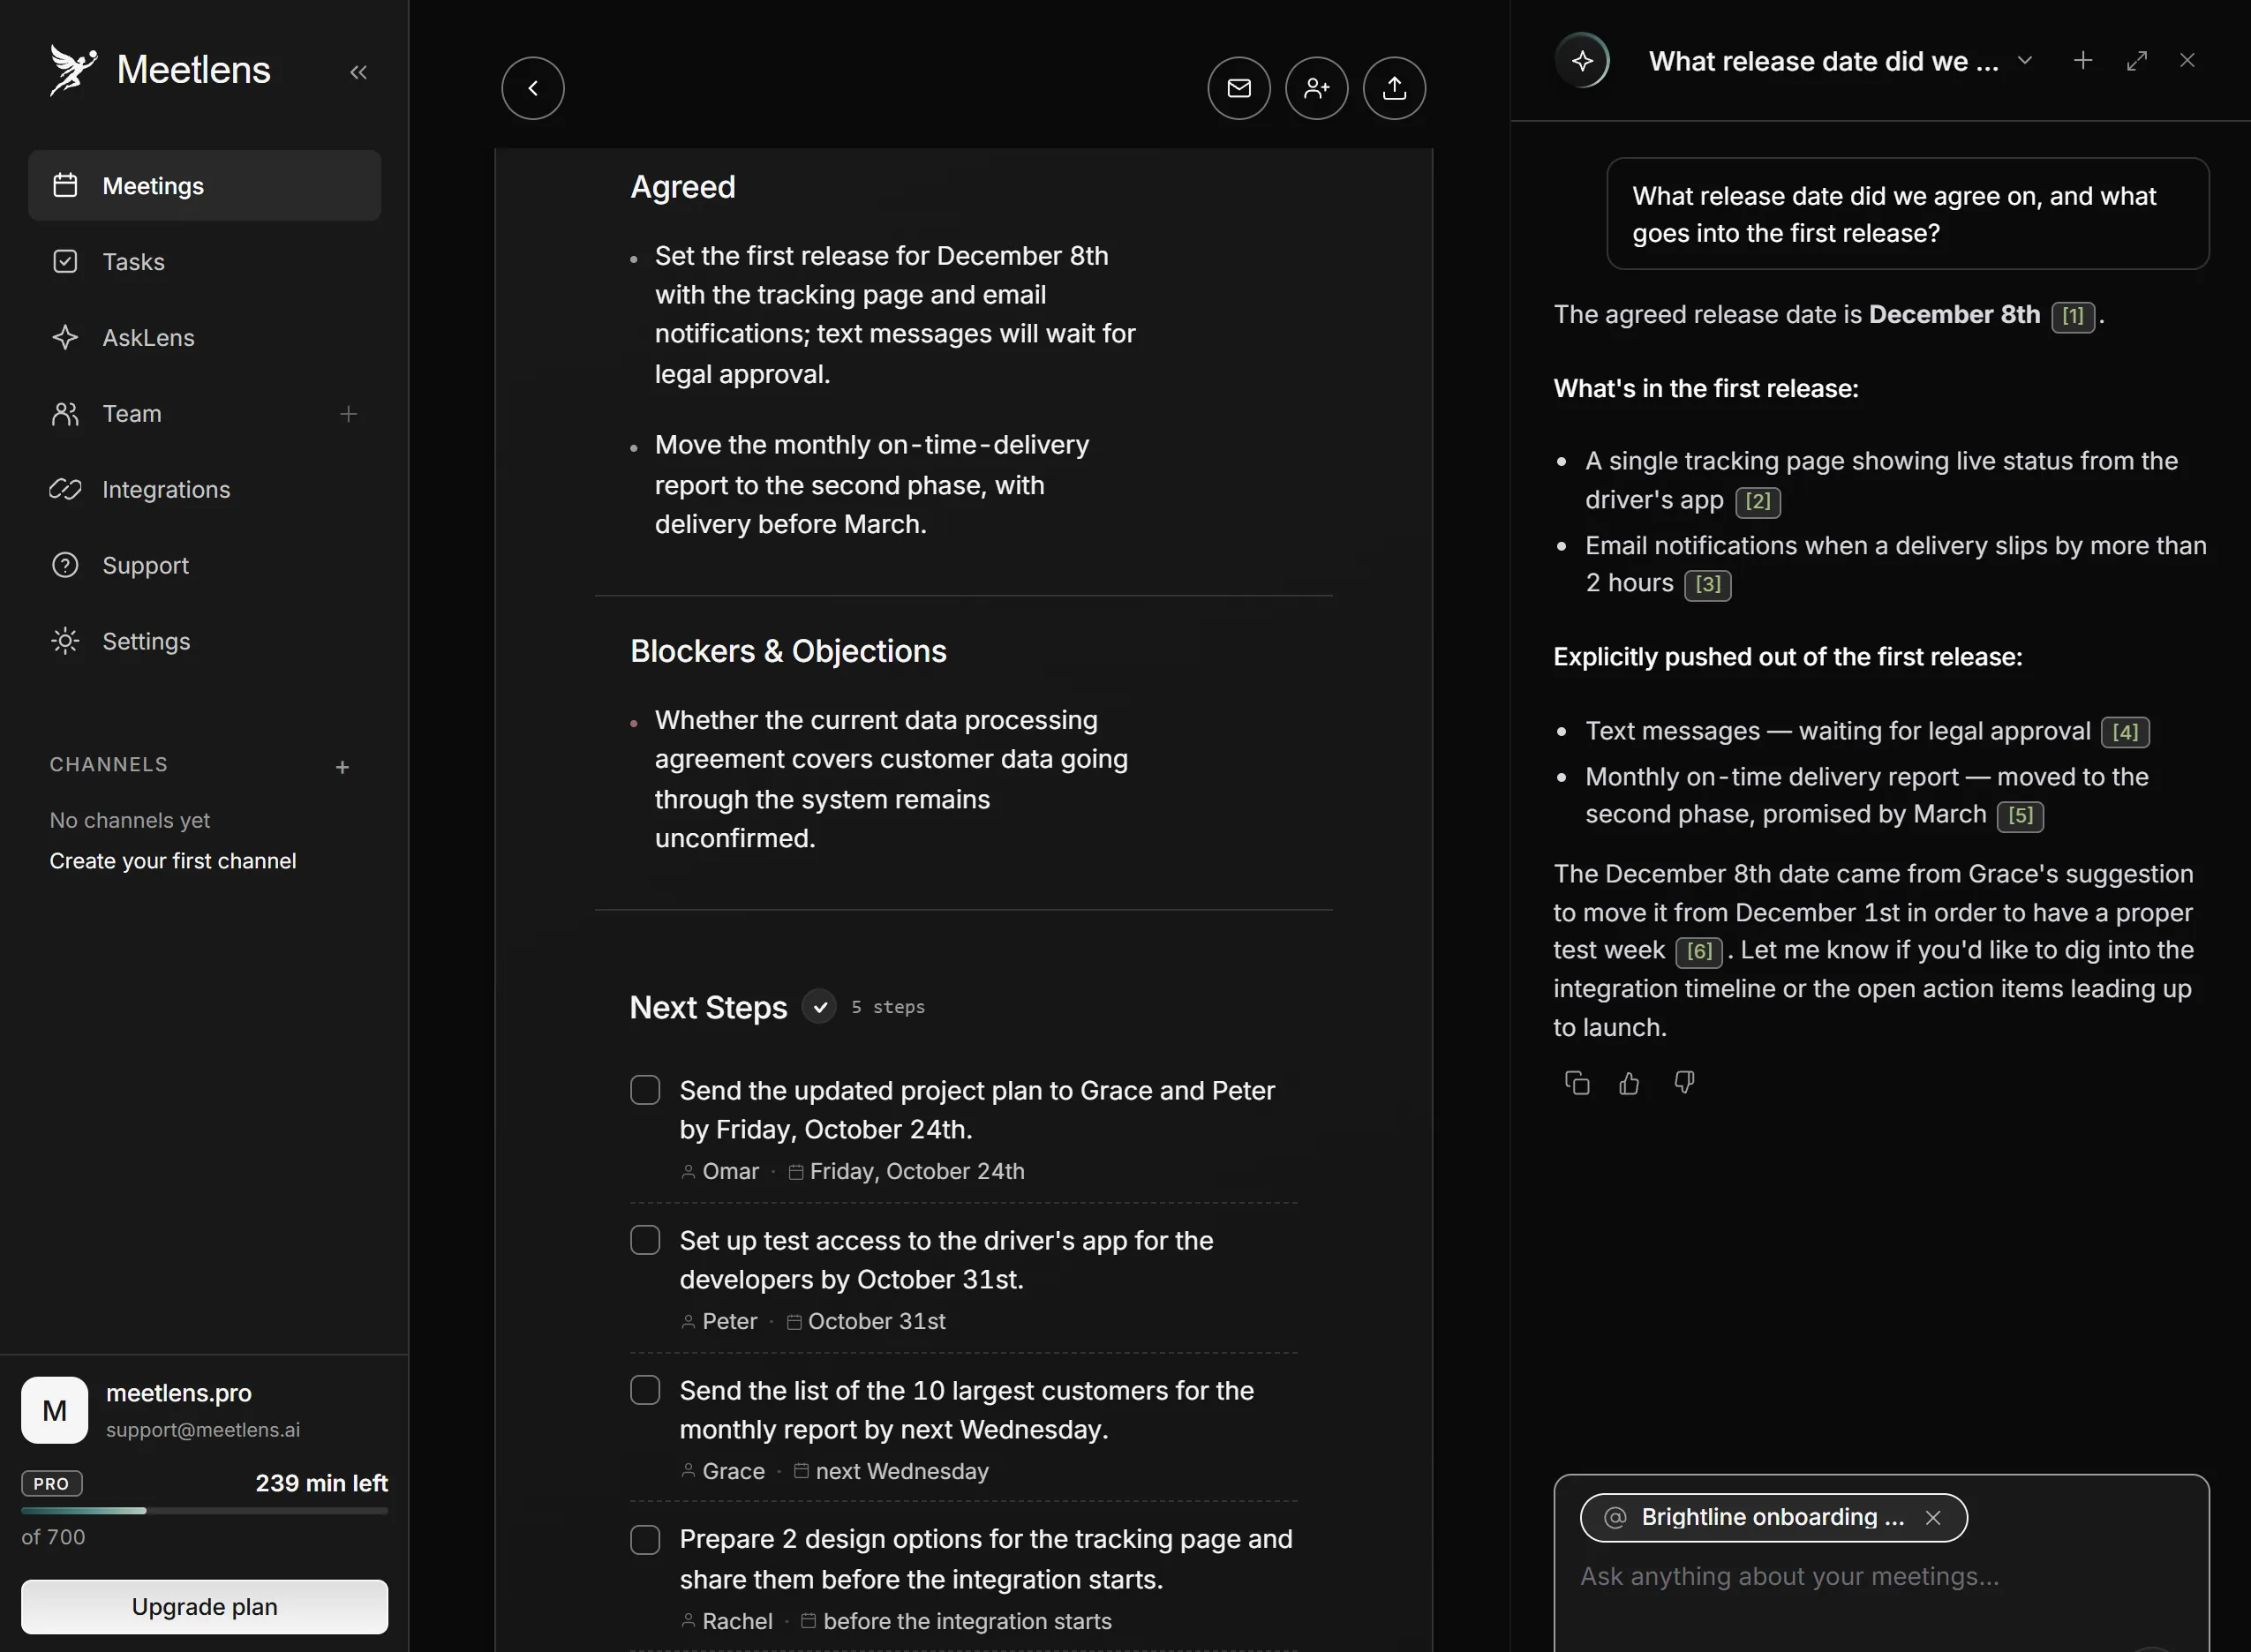Viewport: 2251px width, 1652px height.
Task: Open citation [6] about test week
Action: [x=1699, y=951]
